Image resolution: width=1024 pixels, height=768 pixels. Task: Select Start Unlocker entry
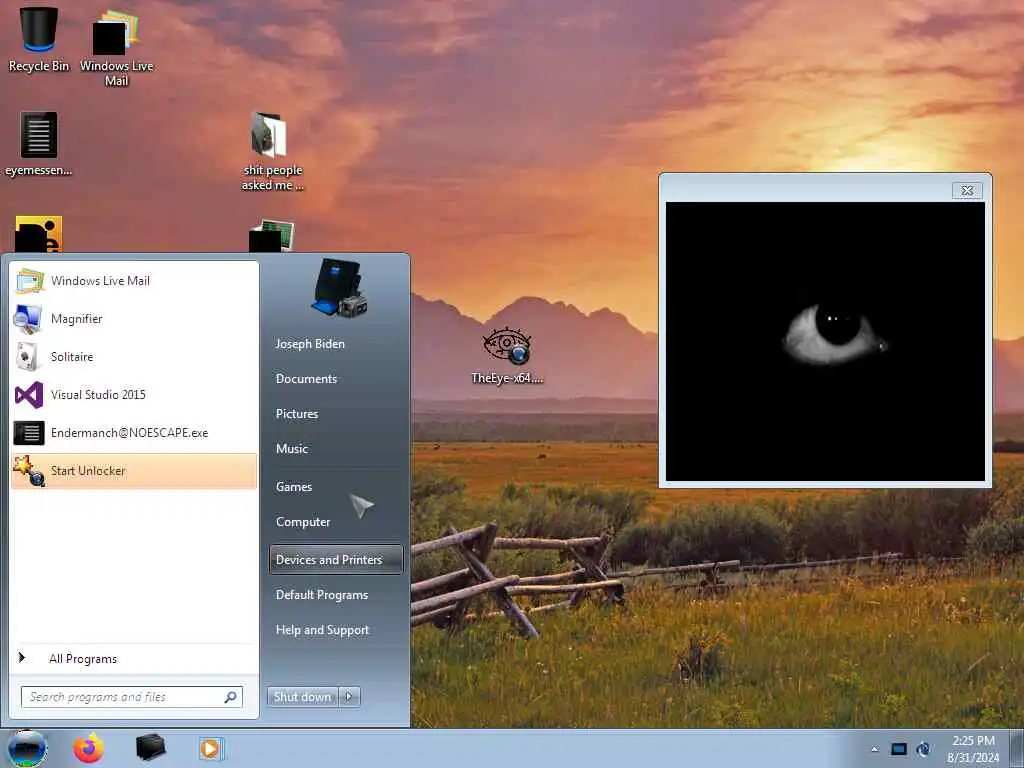tap(134, 471)
